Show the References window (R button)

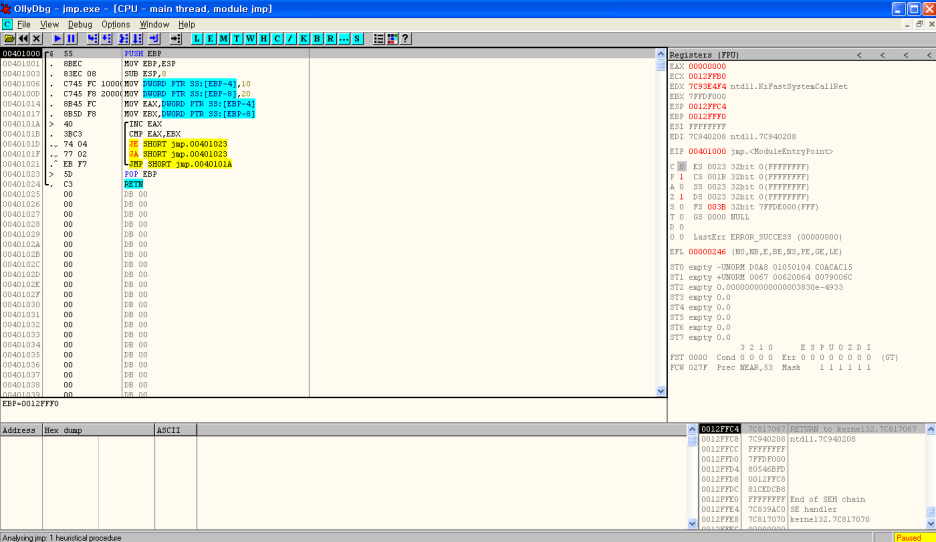330,39
